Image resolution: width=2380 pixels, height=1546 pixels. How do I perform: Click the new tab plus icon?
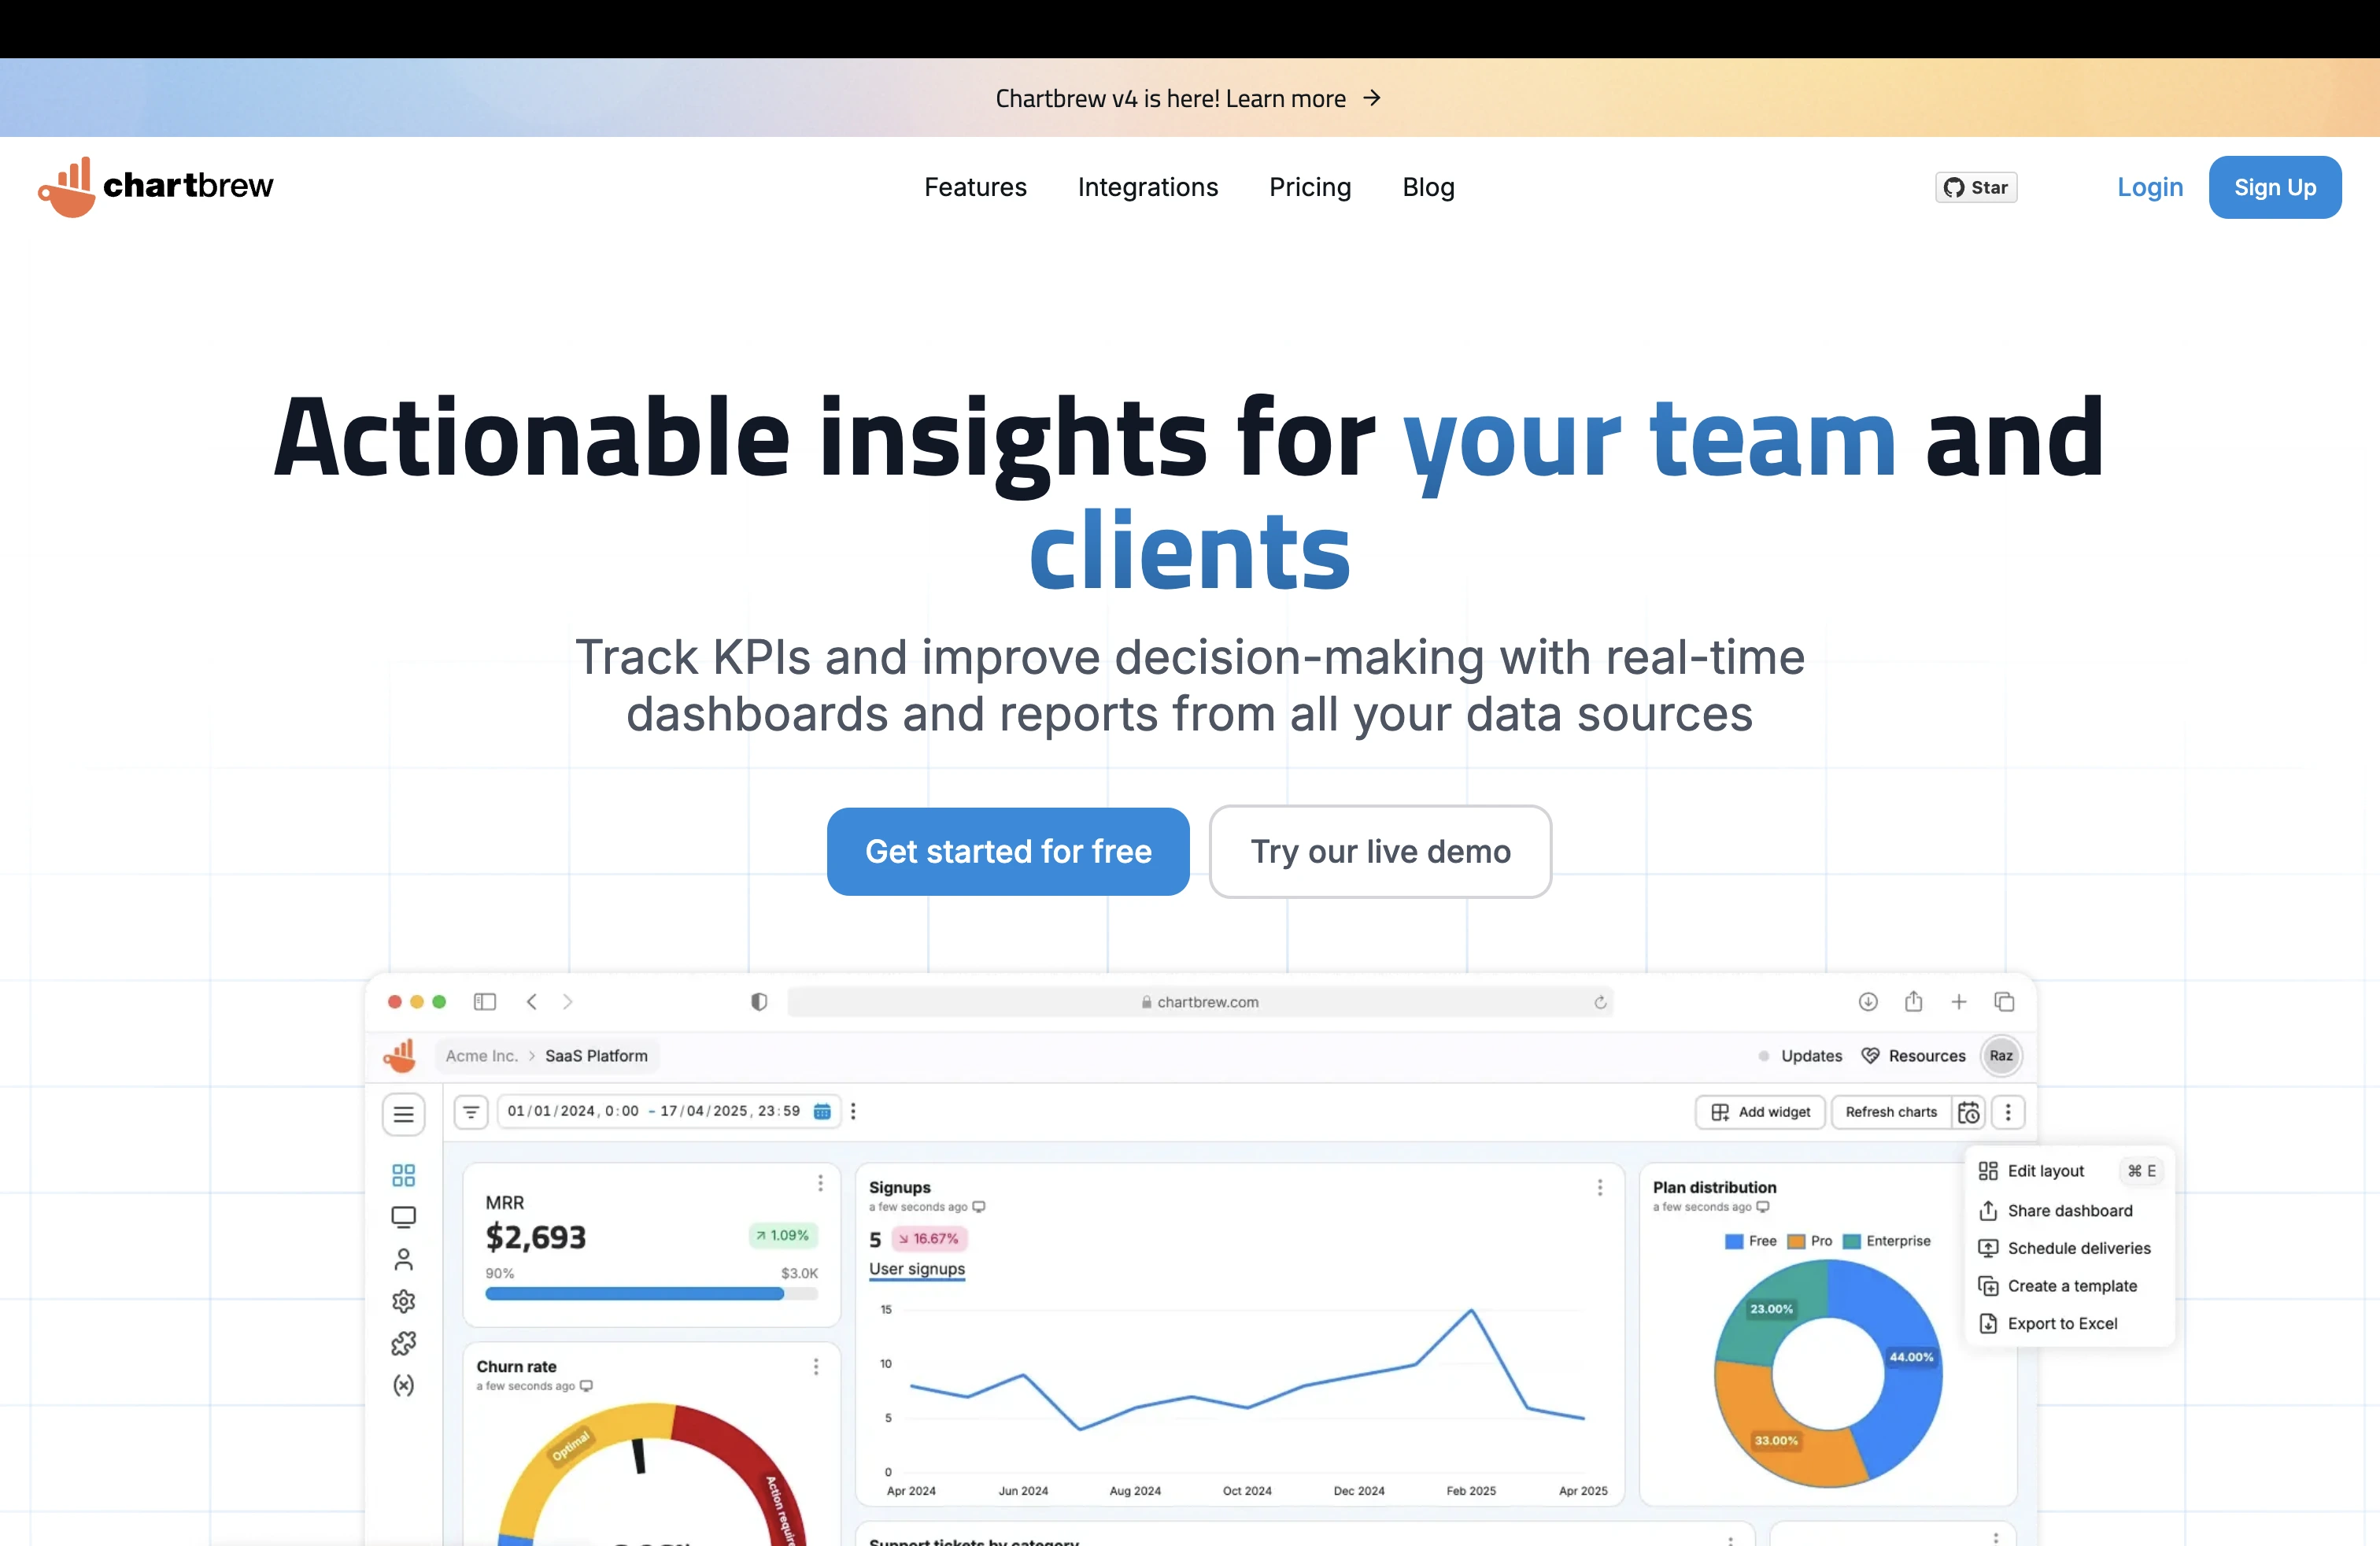coord(1959,1001)
